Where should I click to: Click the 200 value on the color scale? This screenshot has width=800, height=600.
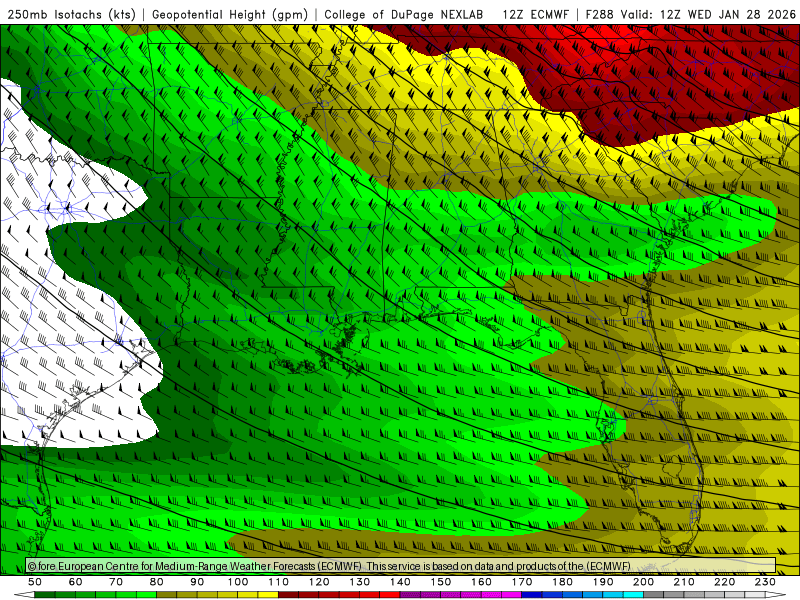coord(643,582)
